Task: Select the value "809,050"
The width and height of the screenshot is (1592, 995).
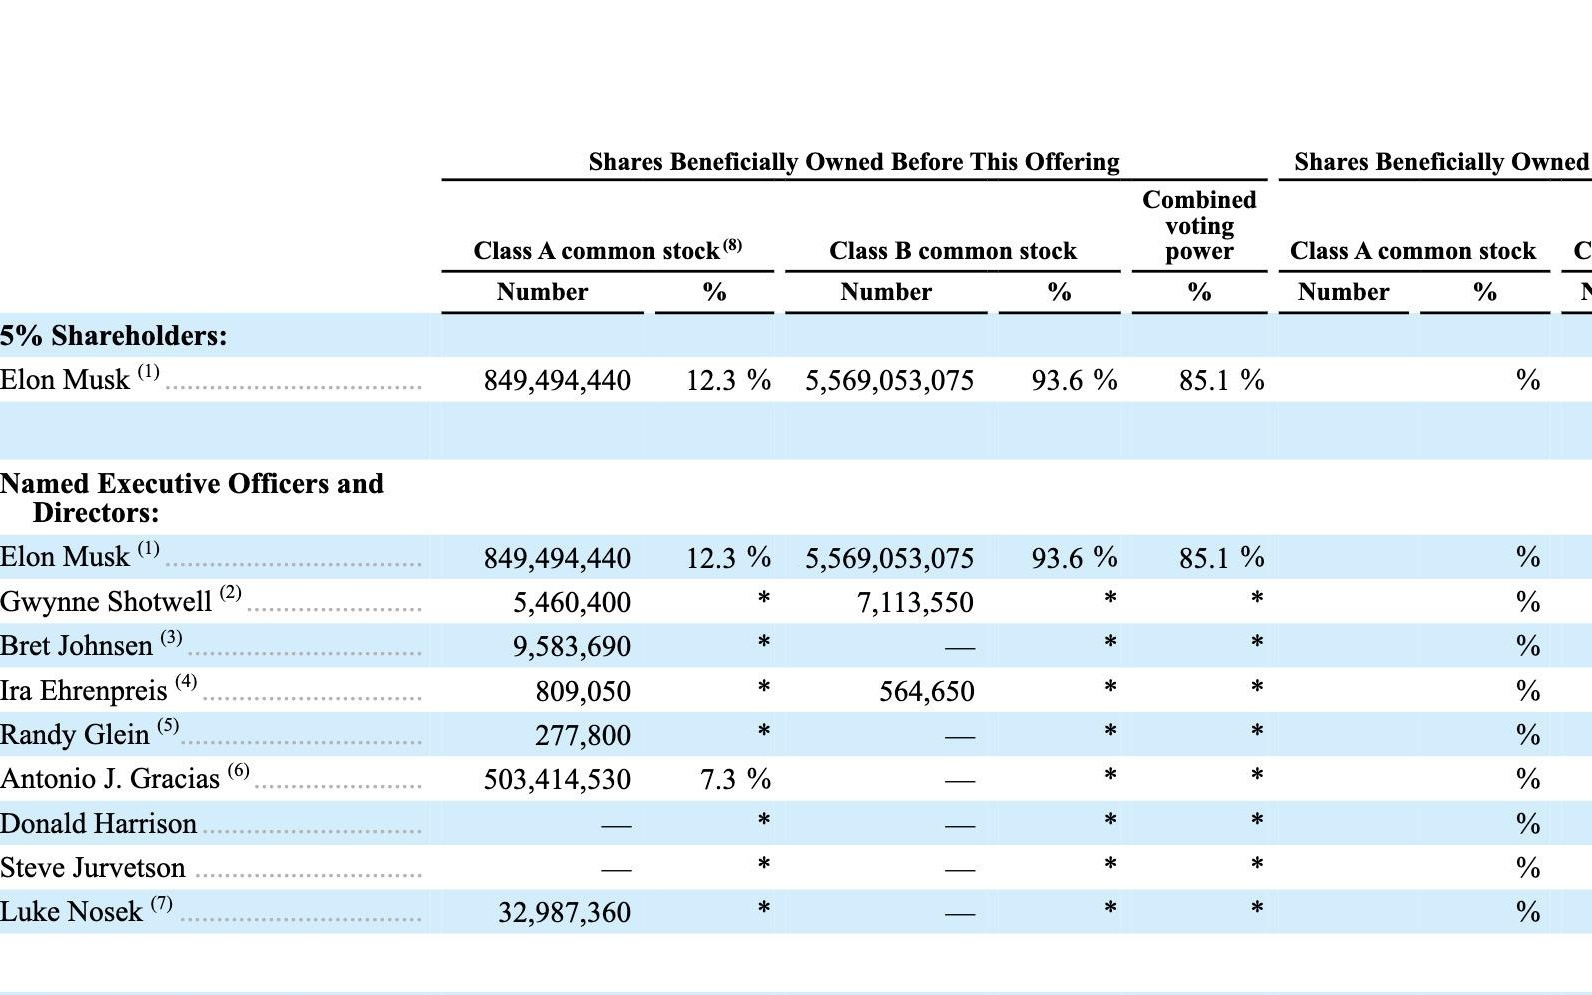Action: [583, 692]
